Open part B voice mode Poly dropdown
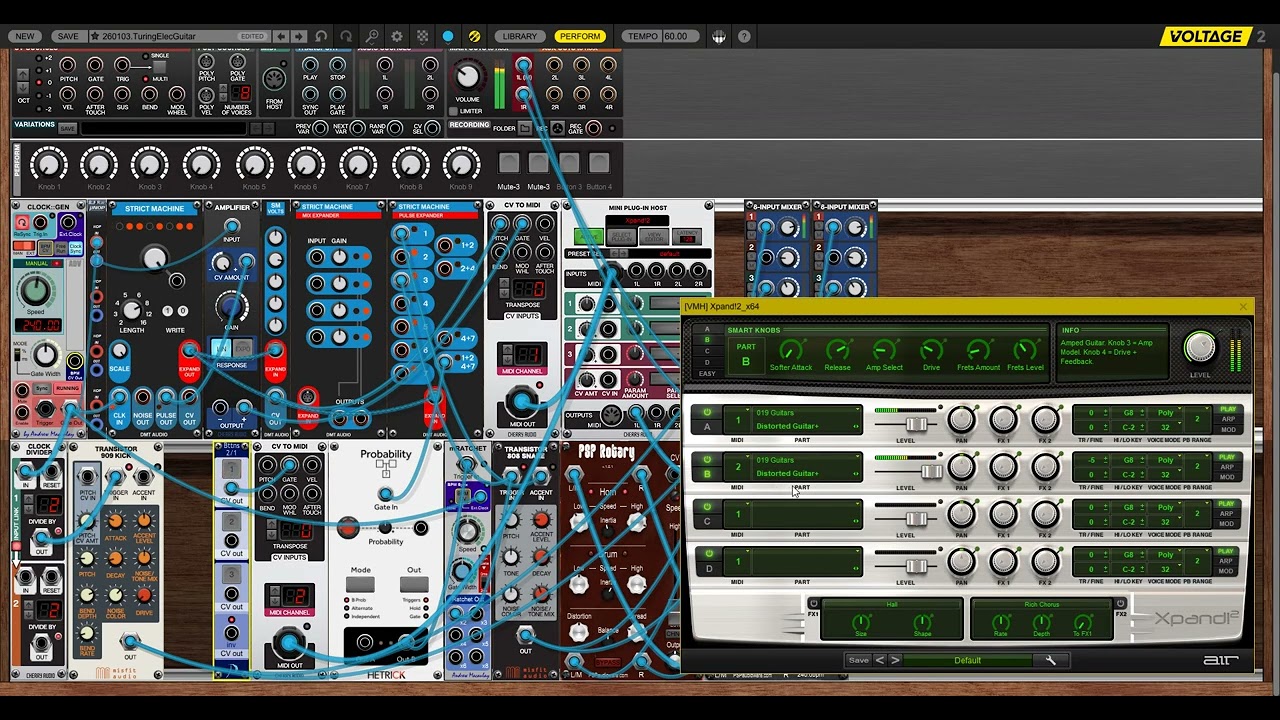The image size is (1280, 720). (x=1165, y=460)
